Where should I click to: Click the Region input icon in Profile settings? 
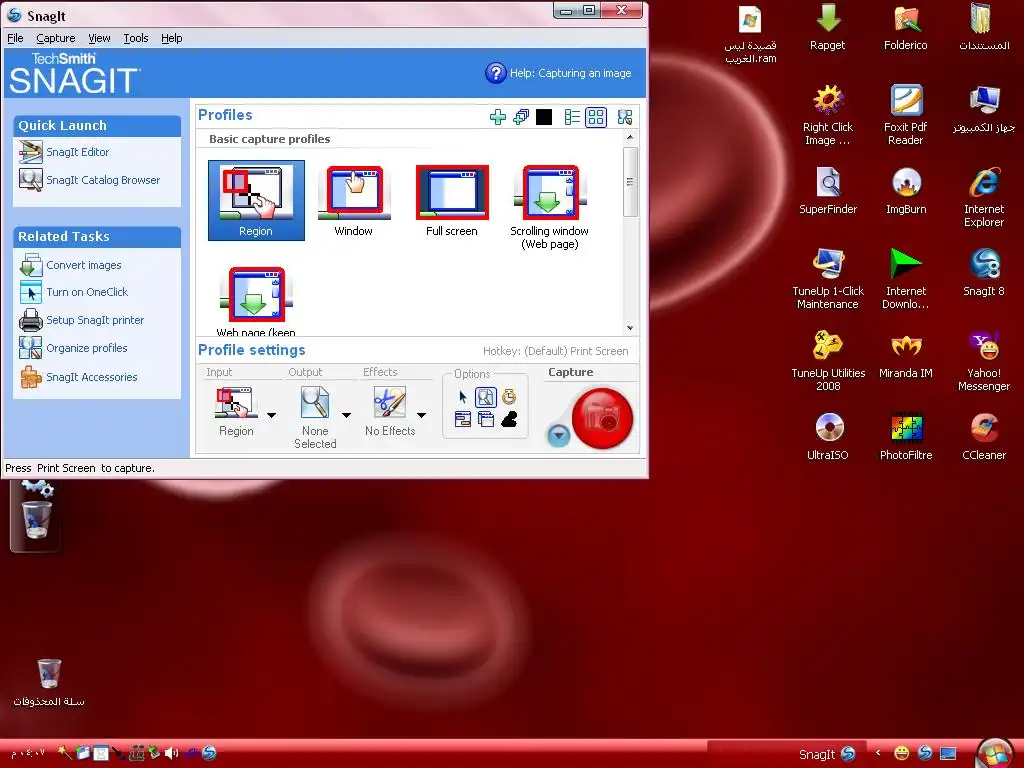(x=234, y=402)
